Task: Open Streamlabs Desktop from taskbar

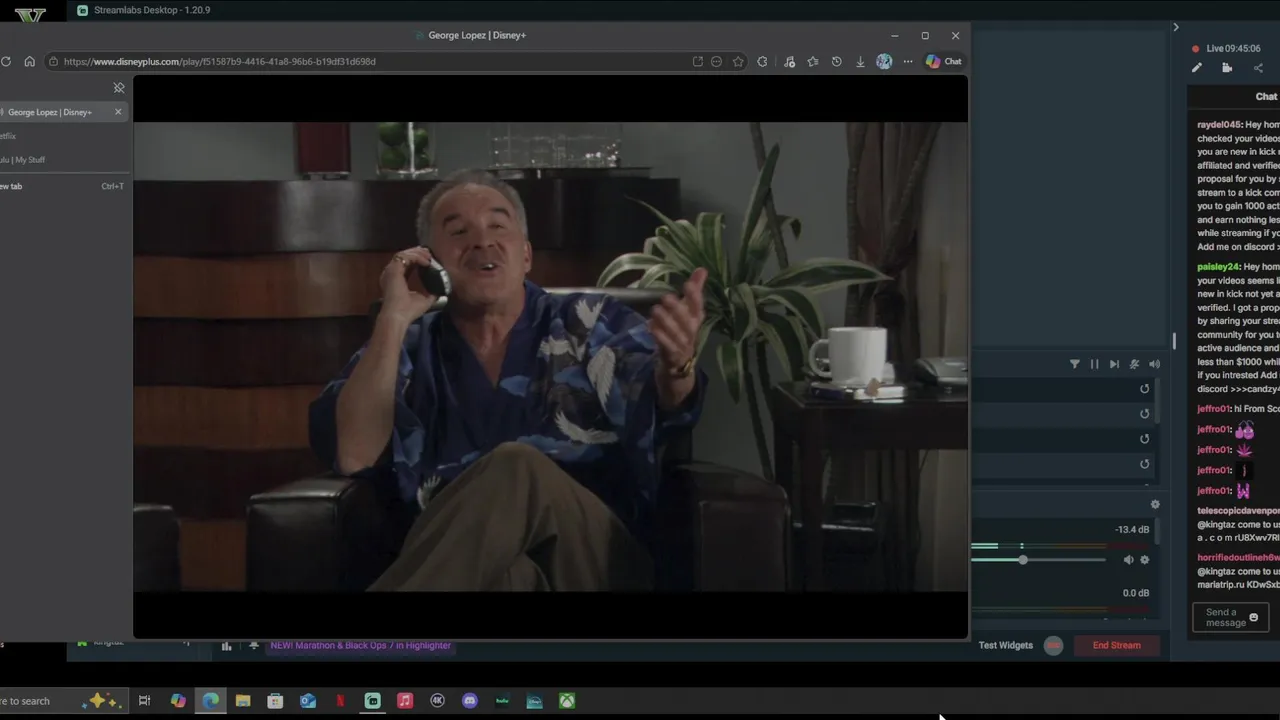Action: click(x=373, y=701)
